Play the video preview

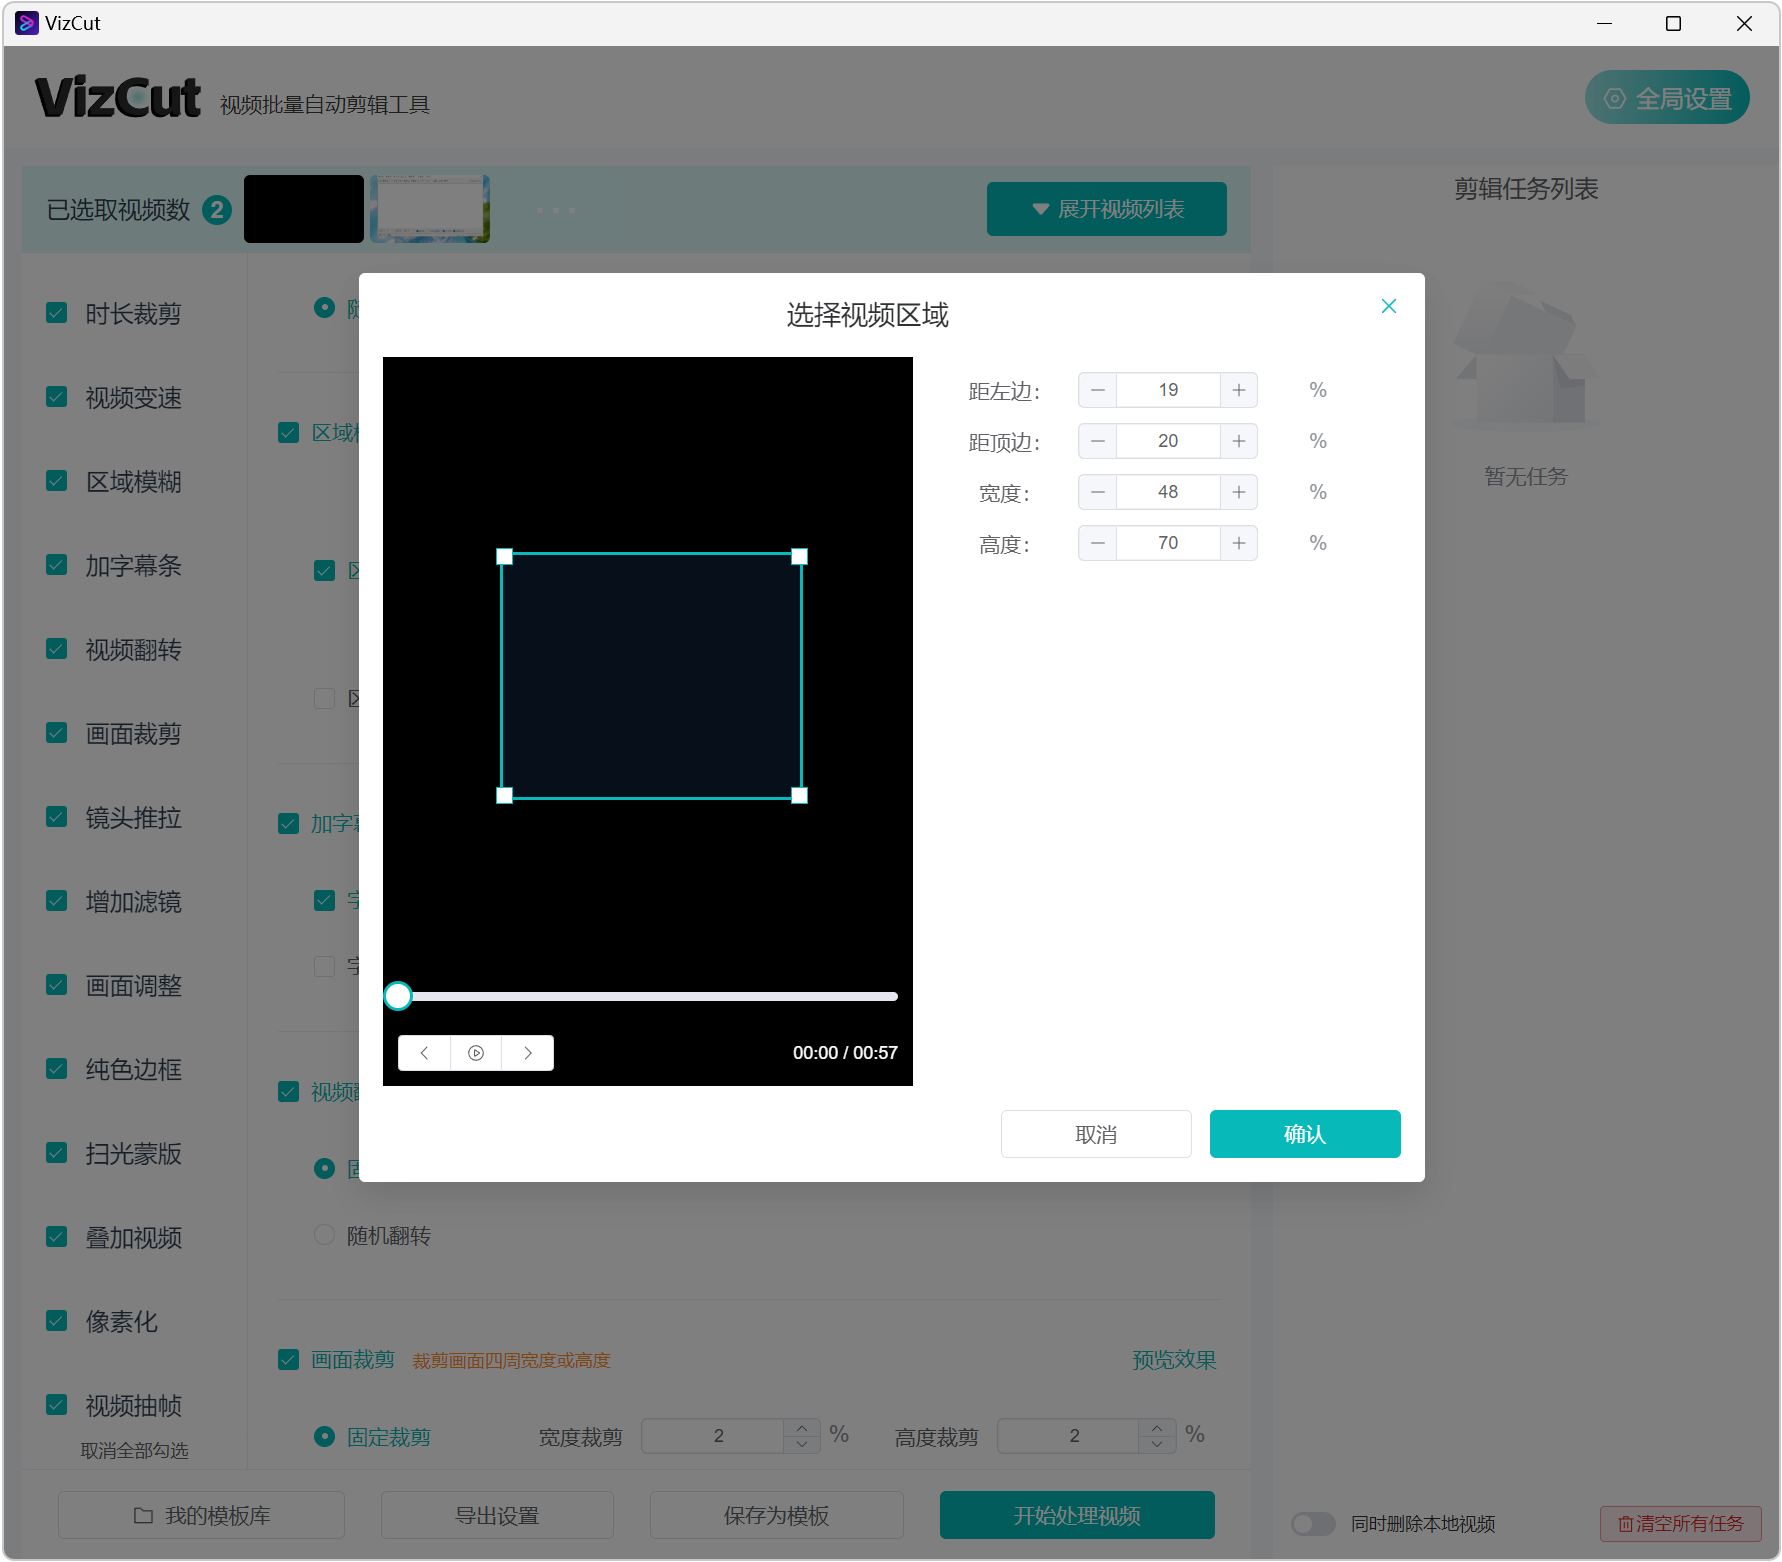(x=476, y=1053)
